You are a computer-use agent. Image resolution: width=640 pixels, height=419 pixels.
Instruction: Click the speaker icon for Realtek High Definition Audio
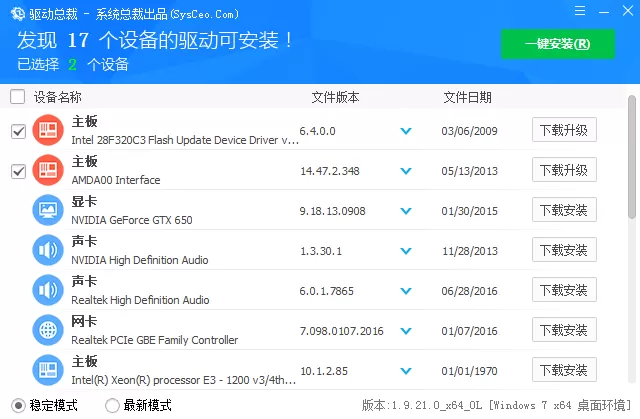click(48, 290)
